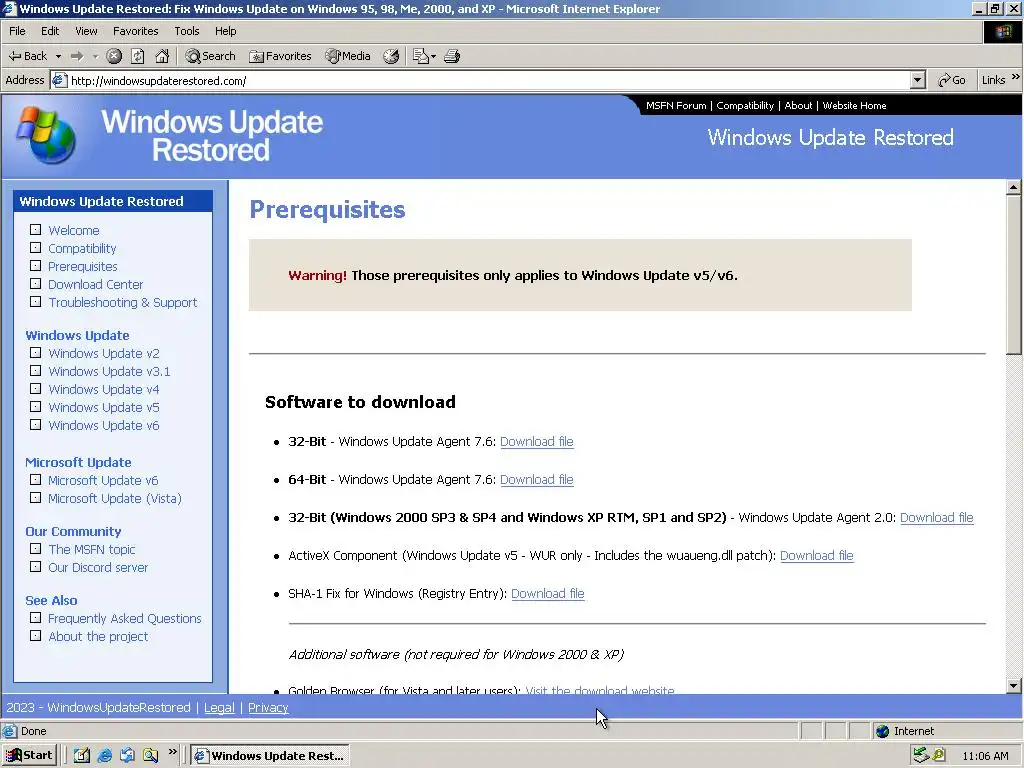This screenshot has height=768, width=1024.
Task: Open the Media toolbar button
Action: point(348,56)
